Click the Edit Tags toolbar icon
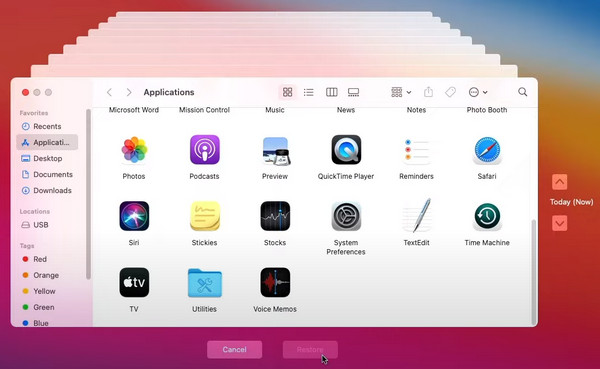The image size is (600, 369). click(x=450, y=92)
